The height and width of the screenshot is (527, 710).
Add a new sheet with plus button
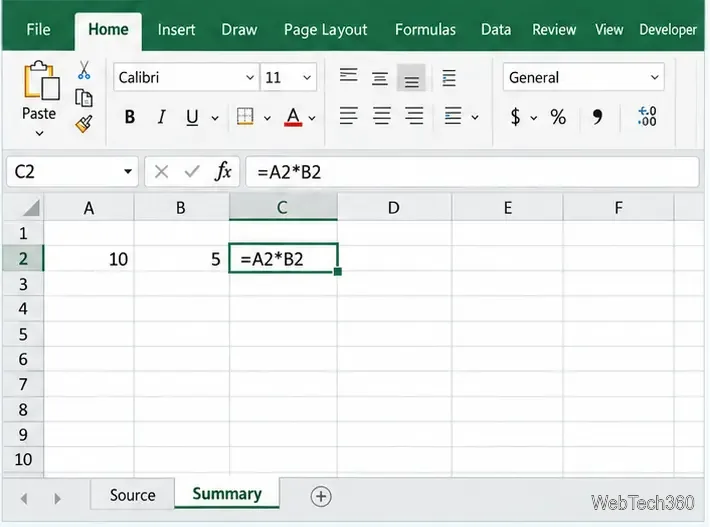coord(321,496)
